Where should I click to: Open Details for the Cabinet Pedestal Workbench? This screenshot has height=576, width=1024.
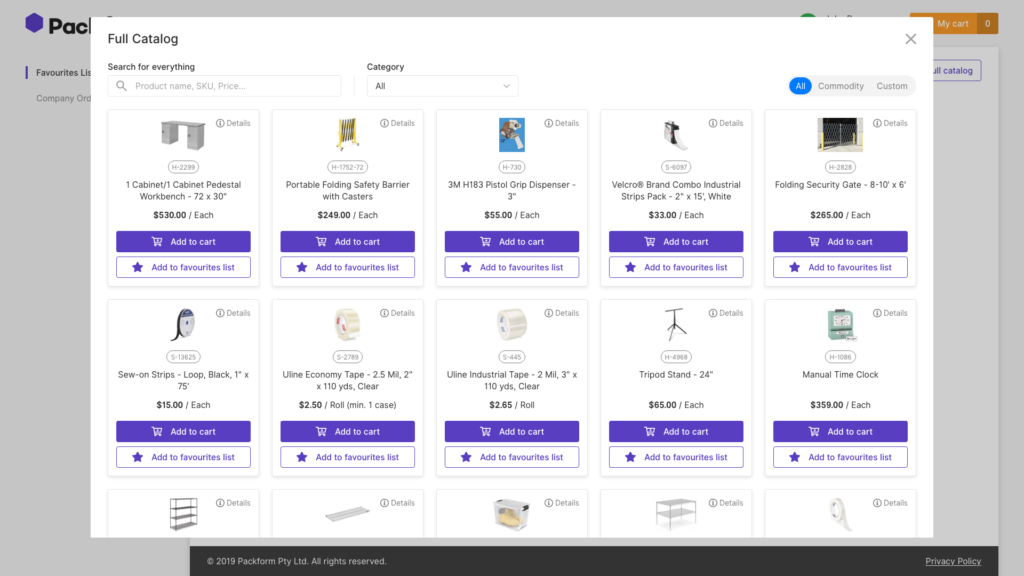click(233, 123)
